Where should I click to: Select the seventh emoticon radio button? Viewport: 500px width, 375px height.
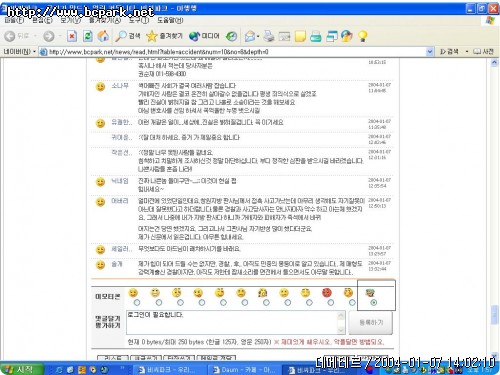266,303
